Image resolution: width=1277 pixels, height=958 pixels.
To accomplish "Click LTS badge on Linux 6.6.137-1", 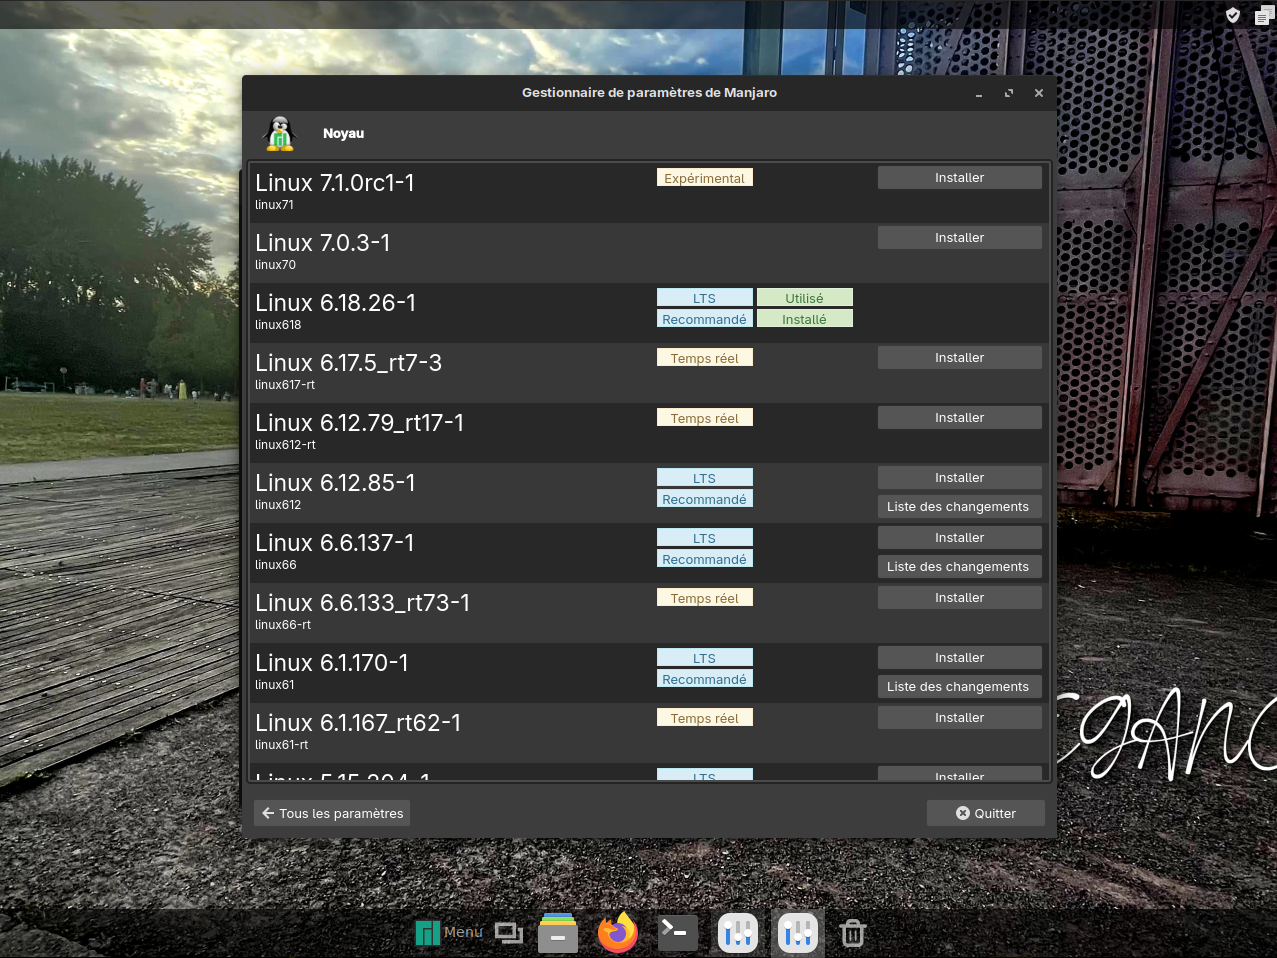I will 705,538.
